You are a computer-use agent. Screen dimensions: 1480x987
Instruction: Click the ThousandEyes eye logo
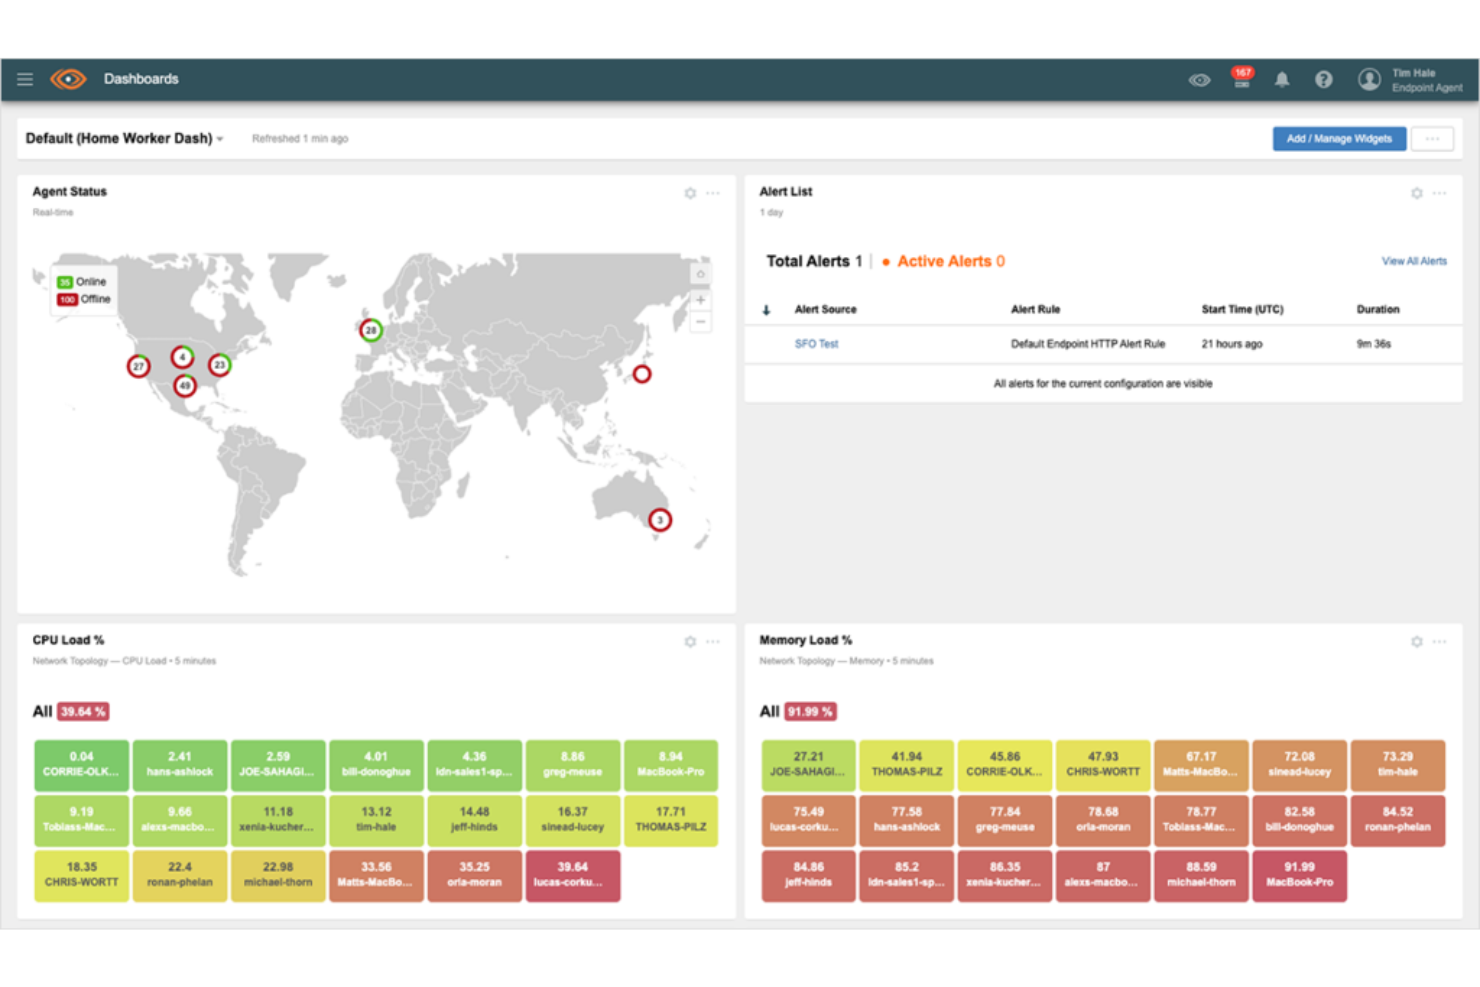(68, 79)
